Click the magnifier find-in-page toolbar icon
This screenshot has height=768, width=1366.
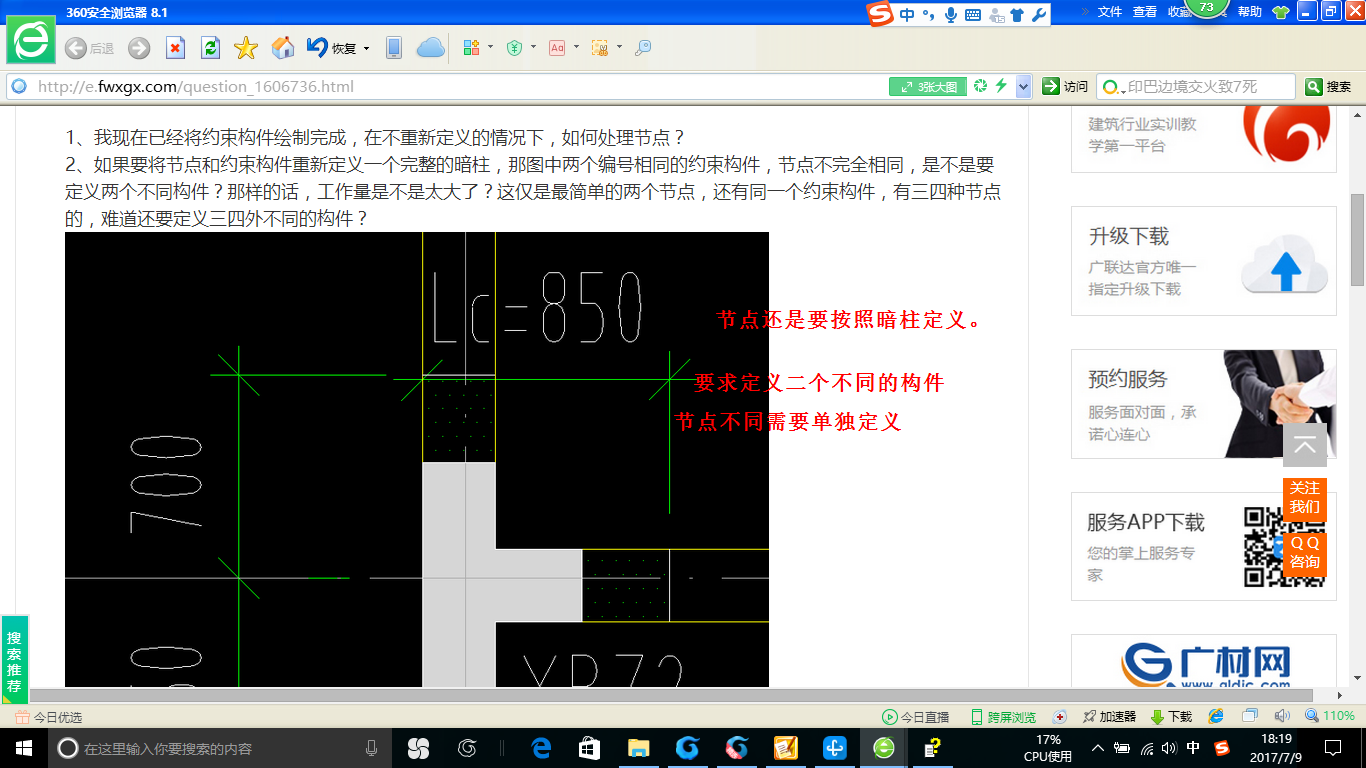pyautogui.click(x=643, y=47)
